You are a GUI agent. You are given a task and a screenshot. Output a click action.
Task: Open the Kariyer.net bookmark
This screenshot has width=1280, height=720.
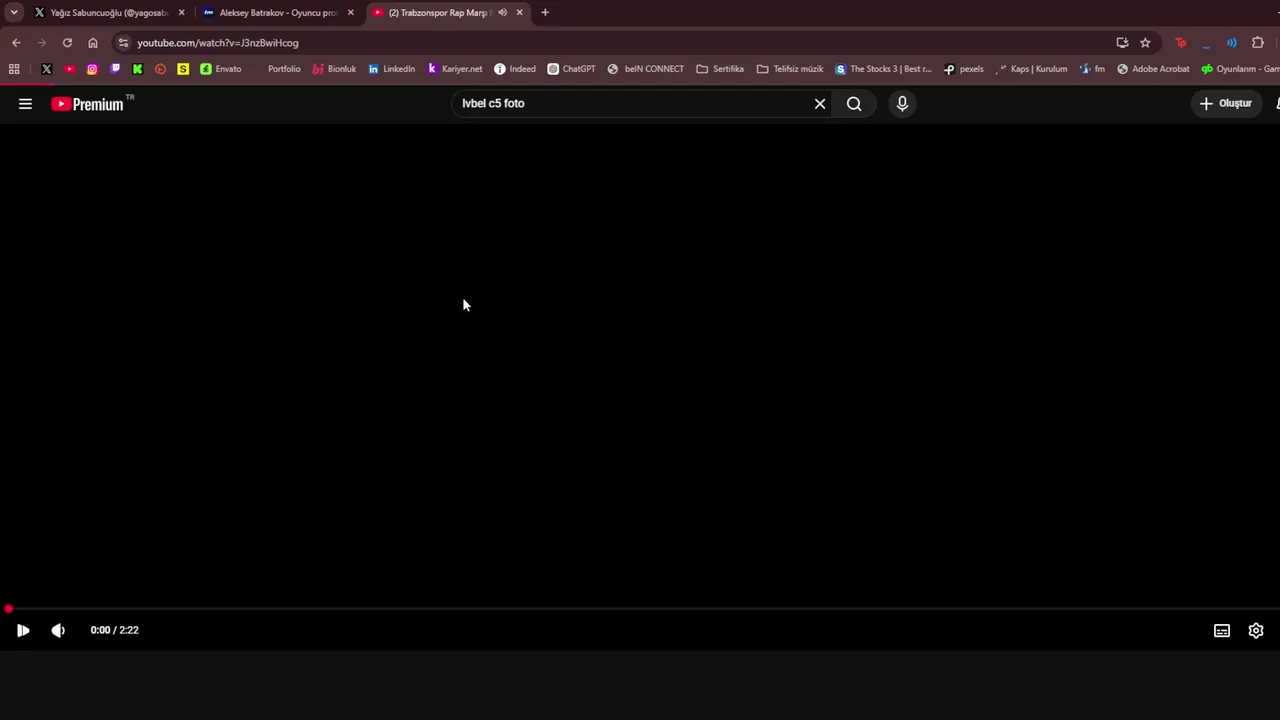(455, 69)
